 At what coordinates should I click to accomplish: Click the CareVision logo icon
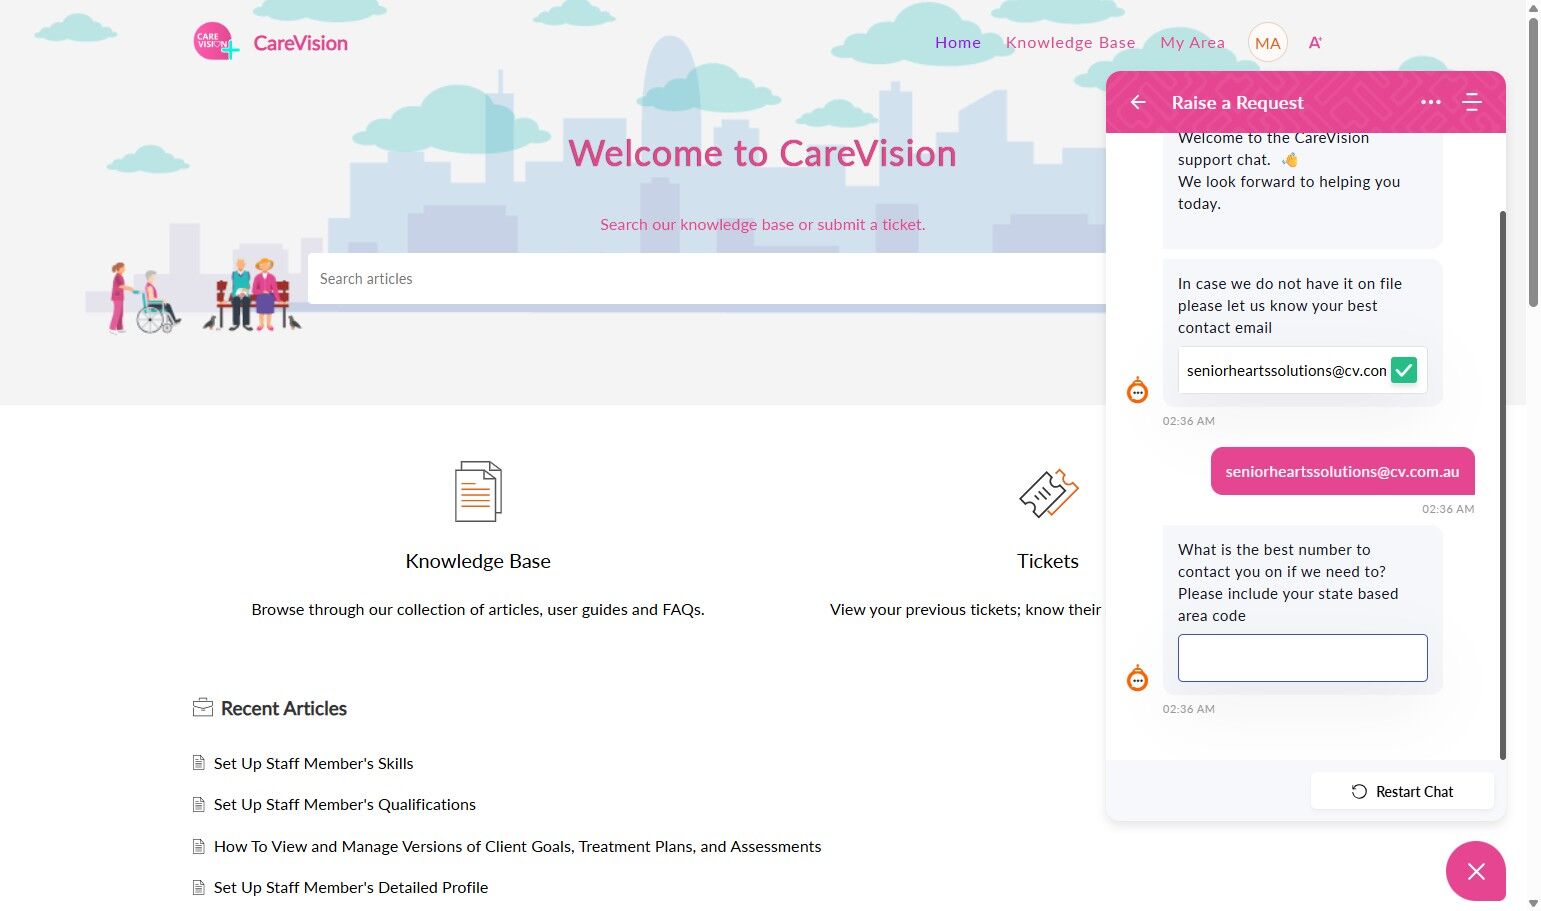(x=216, y=42)
